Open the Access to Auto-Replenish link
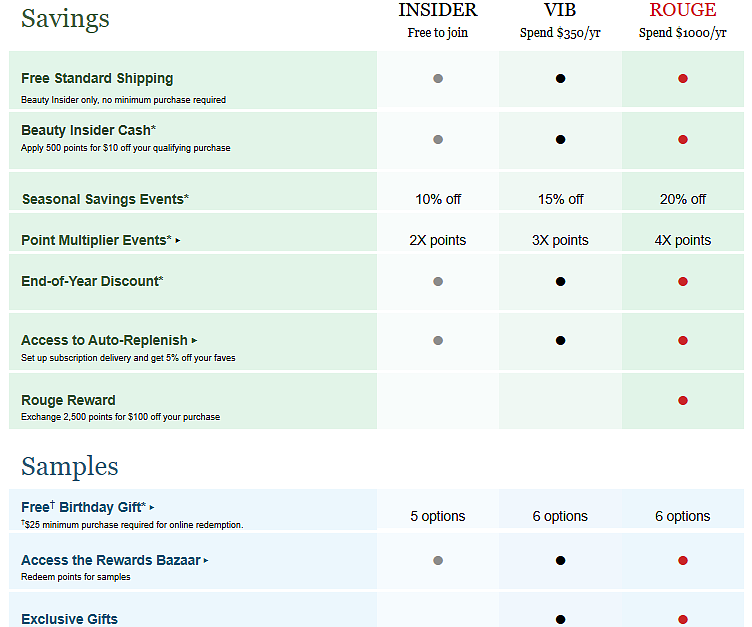Viewport: 752px width, 627px height. click(105, 340)
